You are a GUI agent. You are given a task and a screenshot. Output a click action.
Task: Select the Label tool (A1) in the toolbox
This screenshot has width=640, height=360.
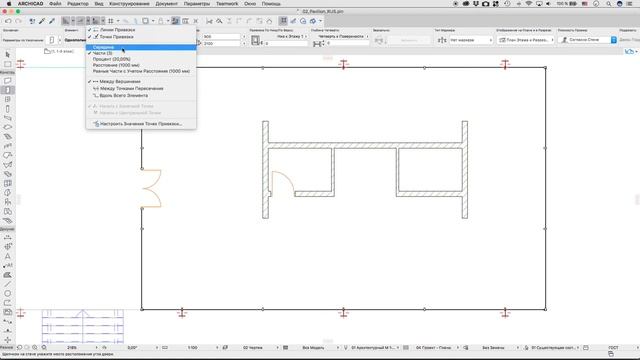7,266
